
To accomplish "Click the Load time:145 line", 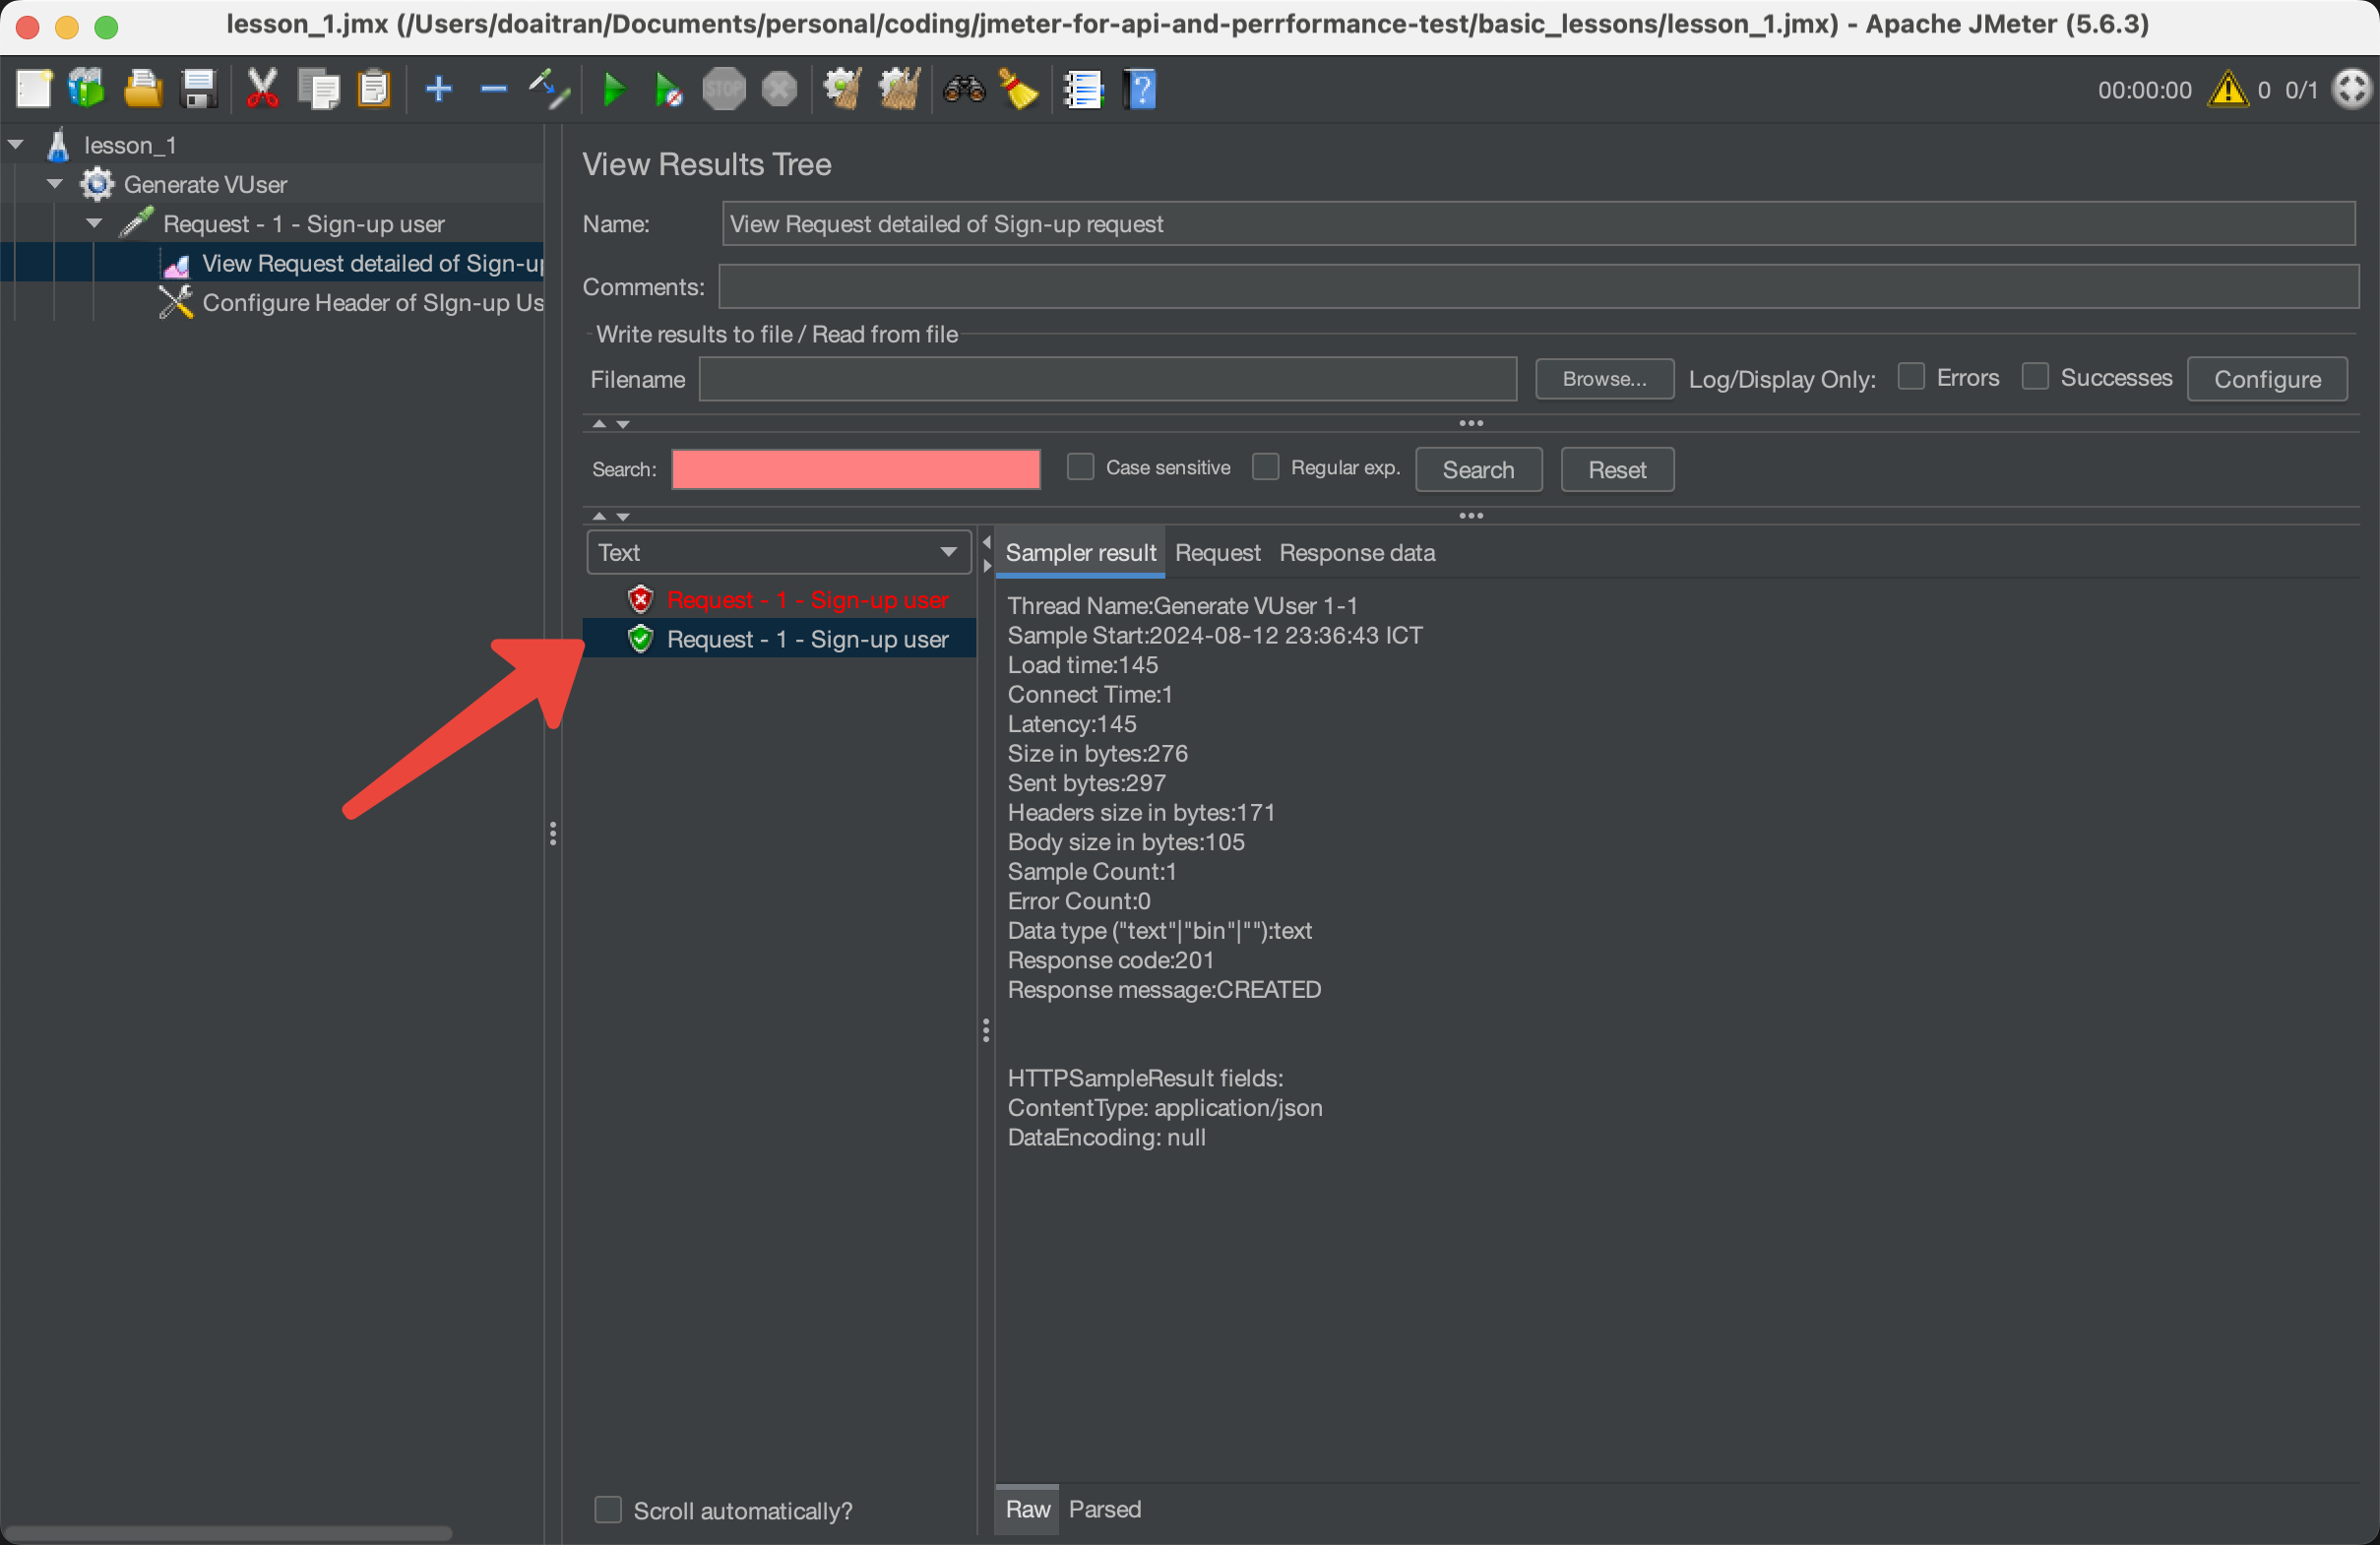I will (x=1082, y=665).
